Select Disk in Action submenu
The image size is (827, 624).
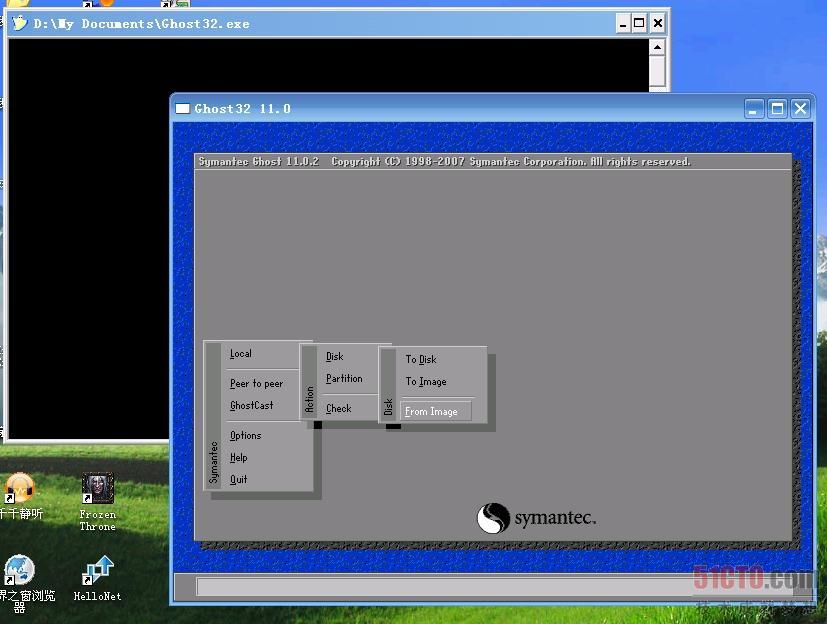(x=334, y=357)
